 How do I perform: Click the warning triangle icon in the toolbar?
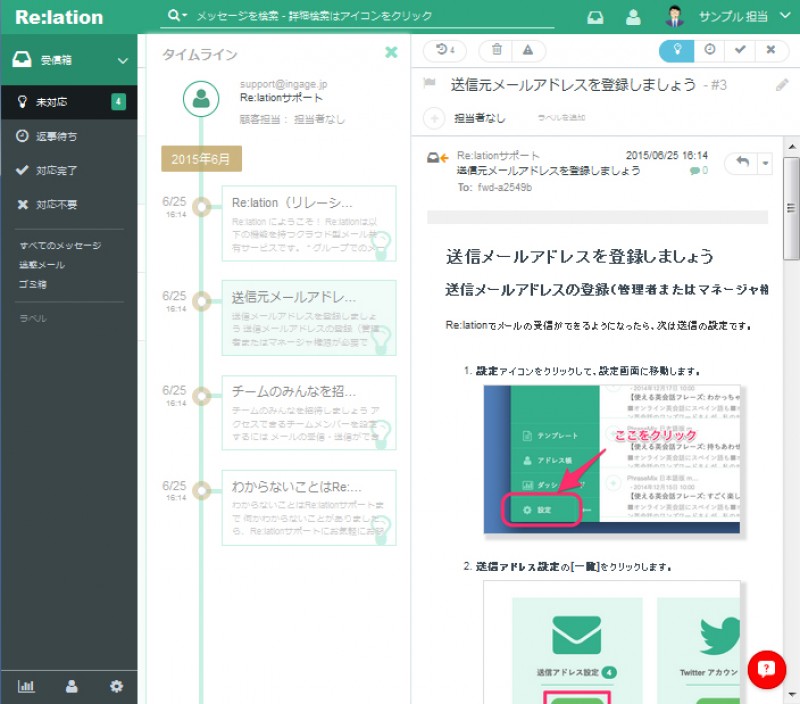(x=528, y=50)
